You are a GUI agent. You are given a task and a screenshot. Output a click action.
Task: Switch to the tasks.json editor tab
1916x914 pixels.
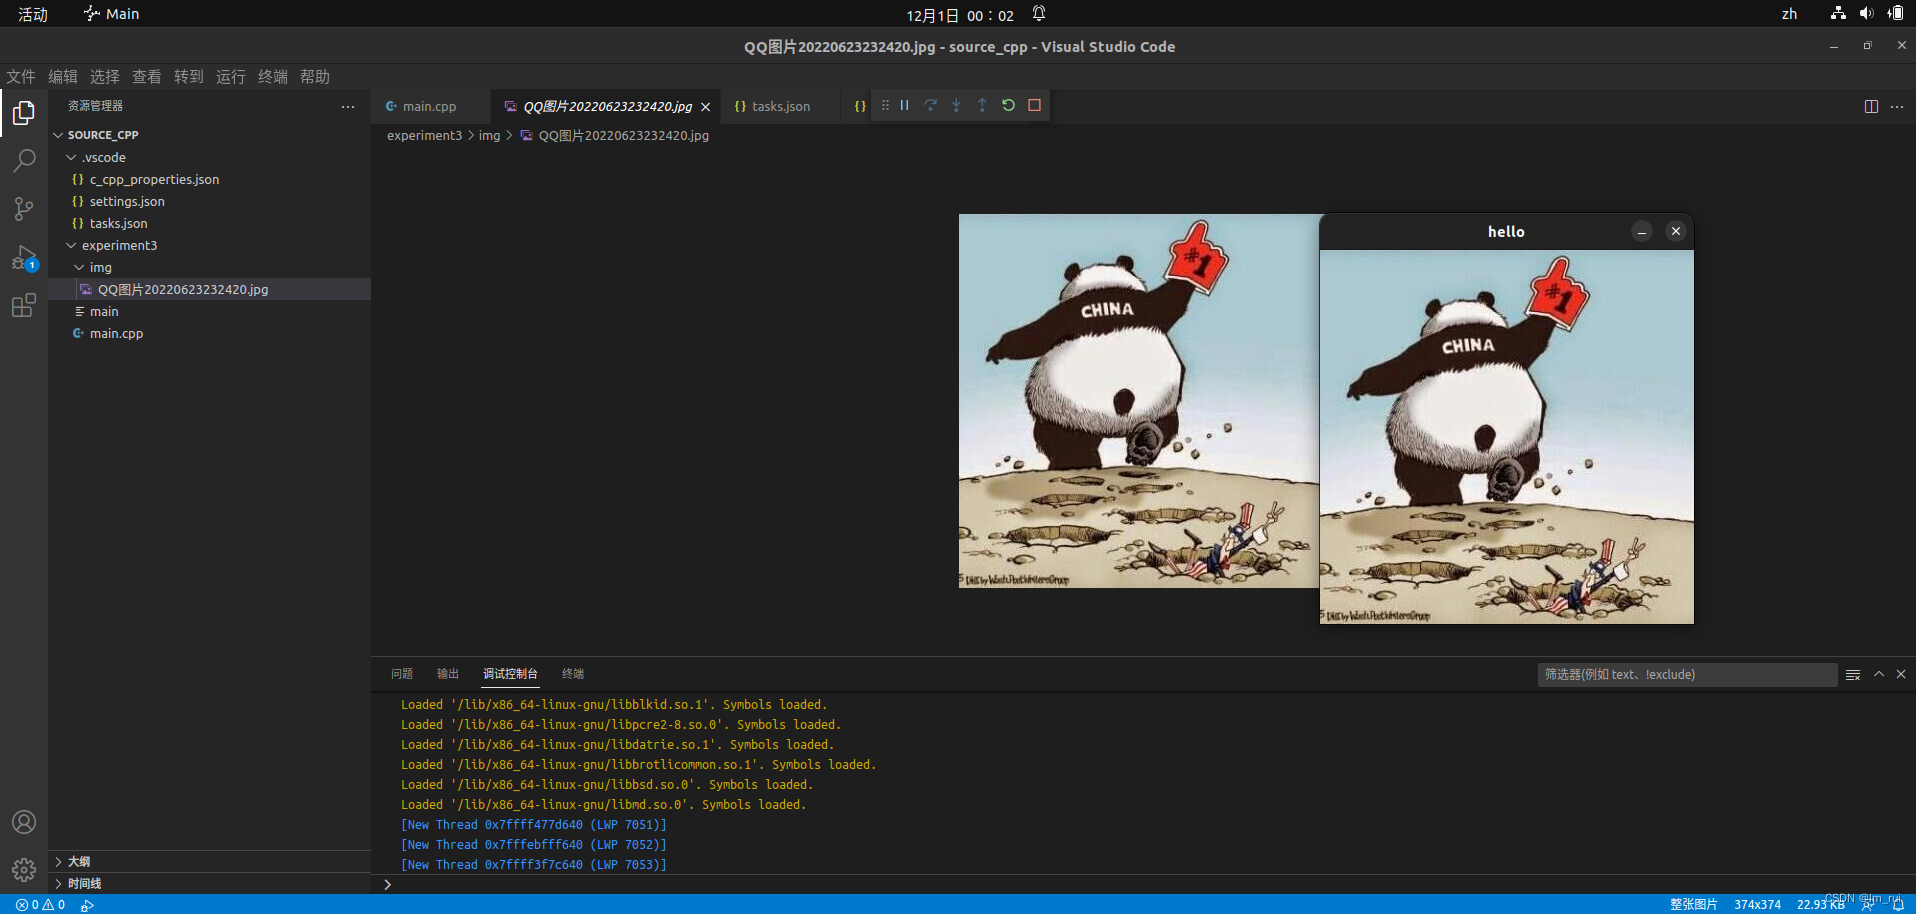(779, 106)
